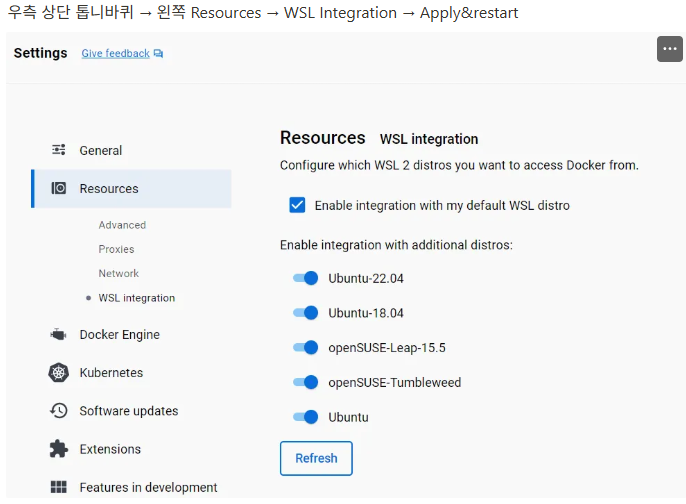Open the three-dots more options button
Image resolution: width=686 pixels, height=504 pixels.
(x=669, y=49)
